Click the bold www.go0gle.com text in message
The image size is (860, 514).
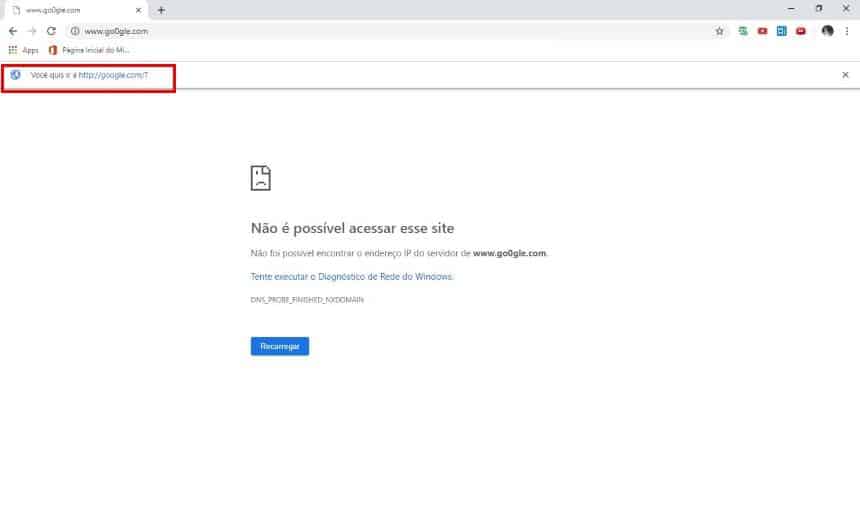click(509, 253)
